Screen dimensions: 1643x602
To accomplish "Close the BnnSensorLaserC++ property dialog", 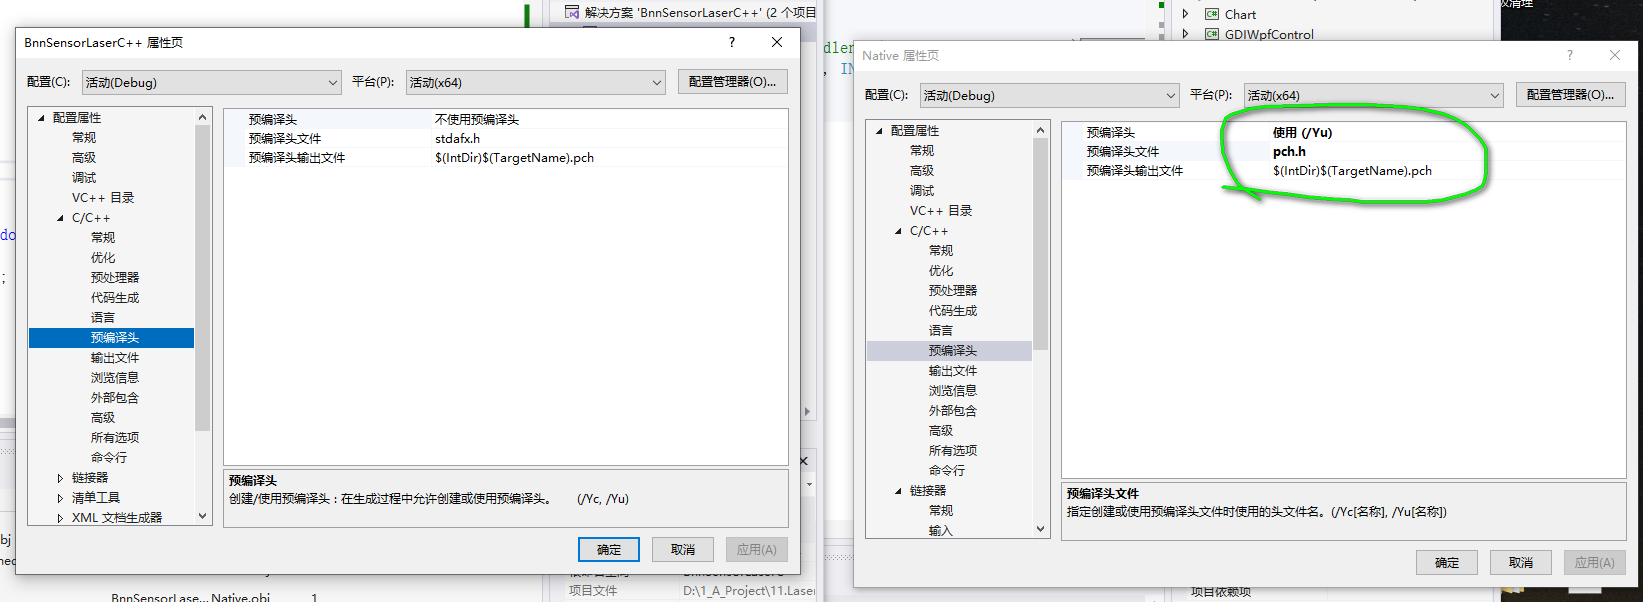I will [777, 42].
